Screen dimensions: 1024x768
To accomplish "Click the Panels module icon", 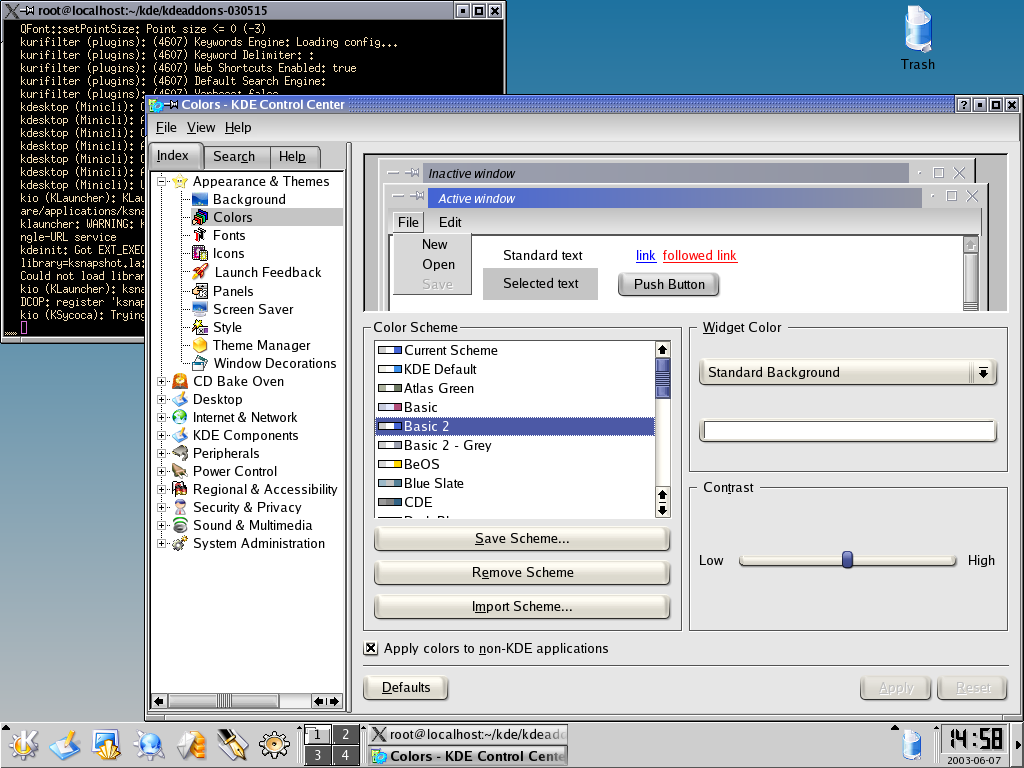I will 200,291.
